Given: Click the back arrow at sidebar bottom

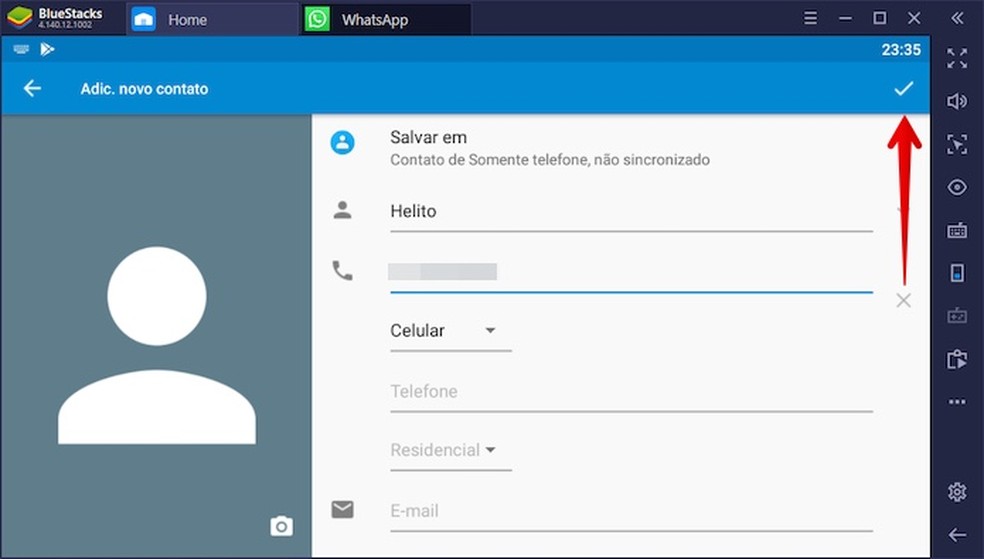Looking at the screenshot, I should 957,535.
